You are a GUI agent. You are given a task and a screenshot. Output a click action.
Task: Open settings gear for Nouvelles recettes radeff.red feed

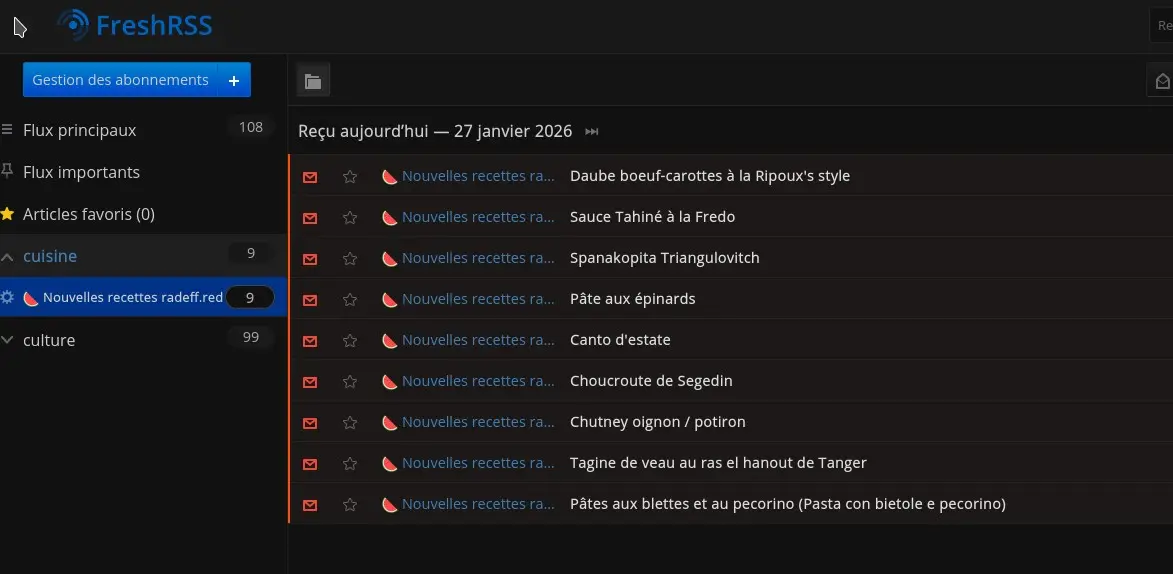point(7,297)
